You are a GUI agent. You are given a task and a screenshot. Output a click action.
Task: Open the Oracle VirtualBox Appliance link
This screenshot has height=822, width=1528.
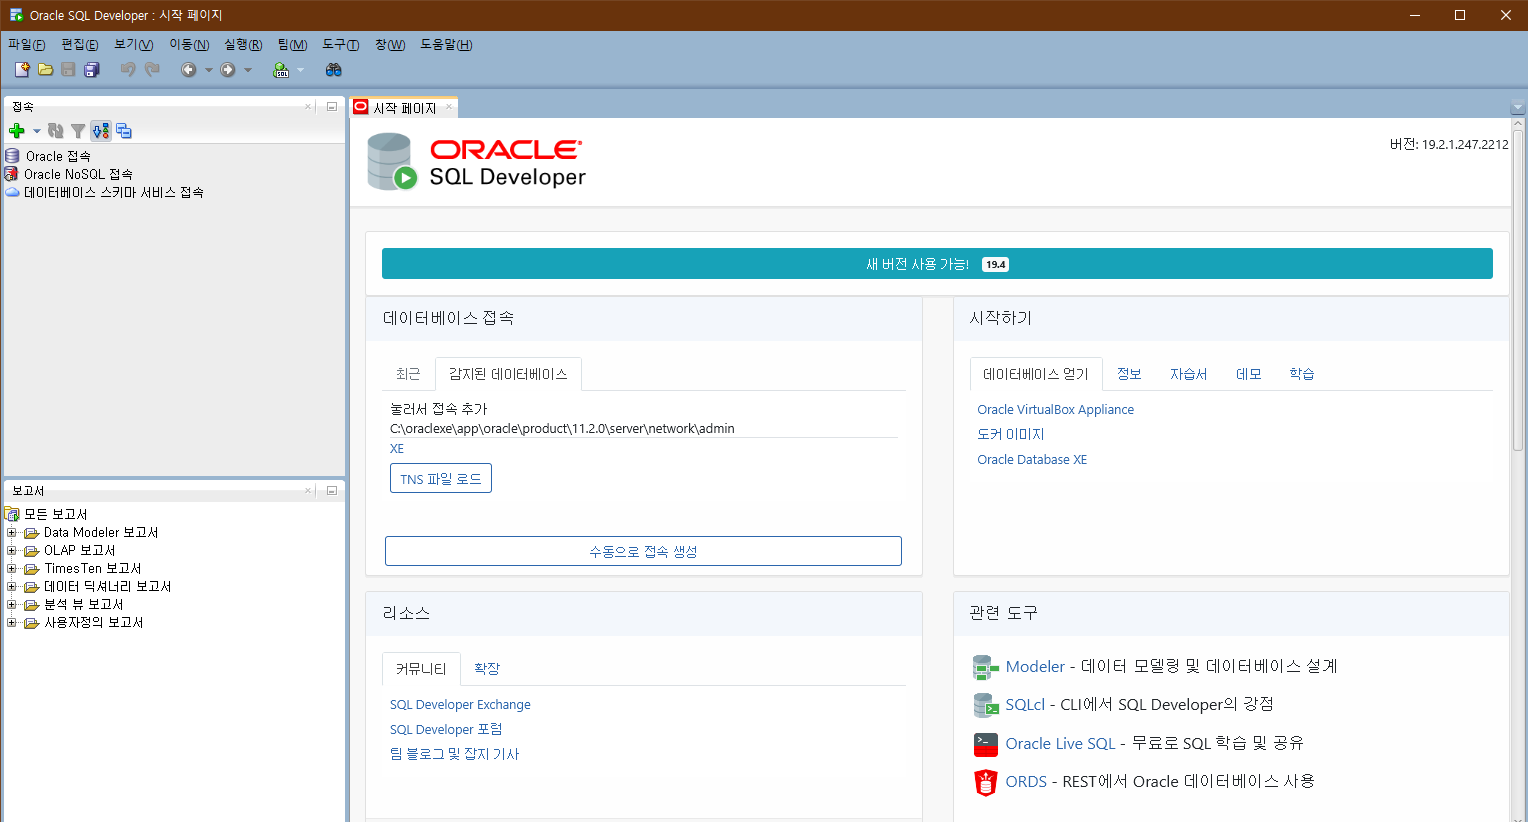click(x=1055, y=410)
